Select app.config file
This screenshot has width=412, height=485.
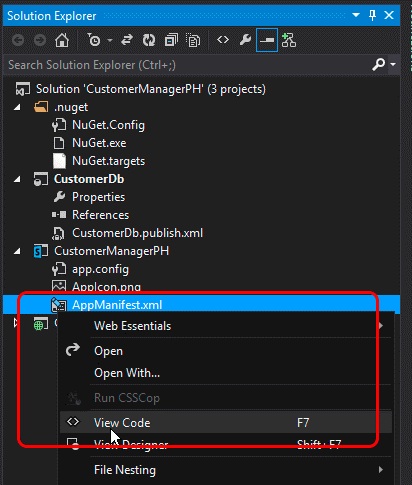(100, 269)
